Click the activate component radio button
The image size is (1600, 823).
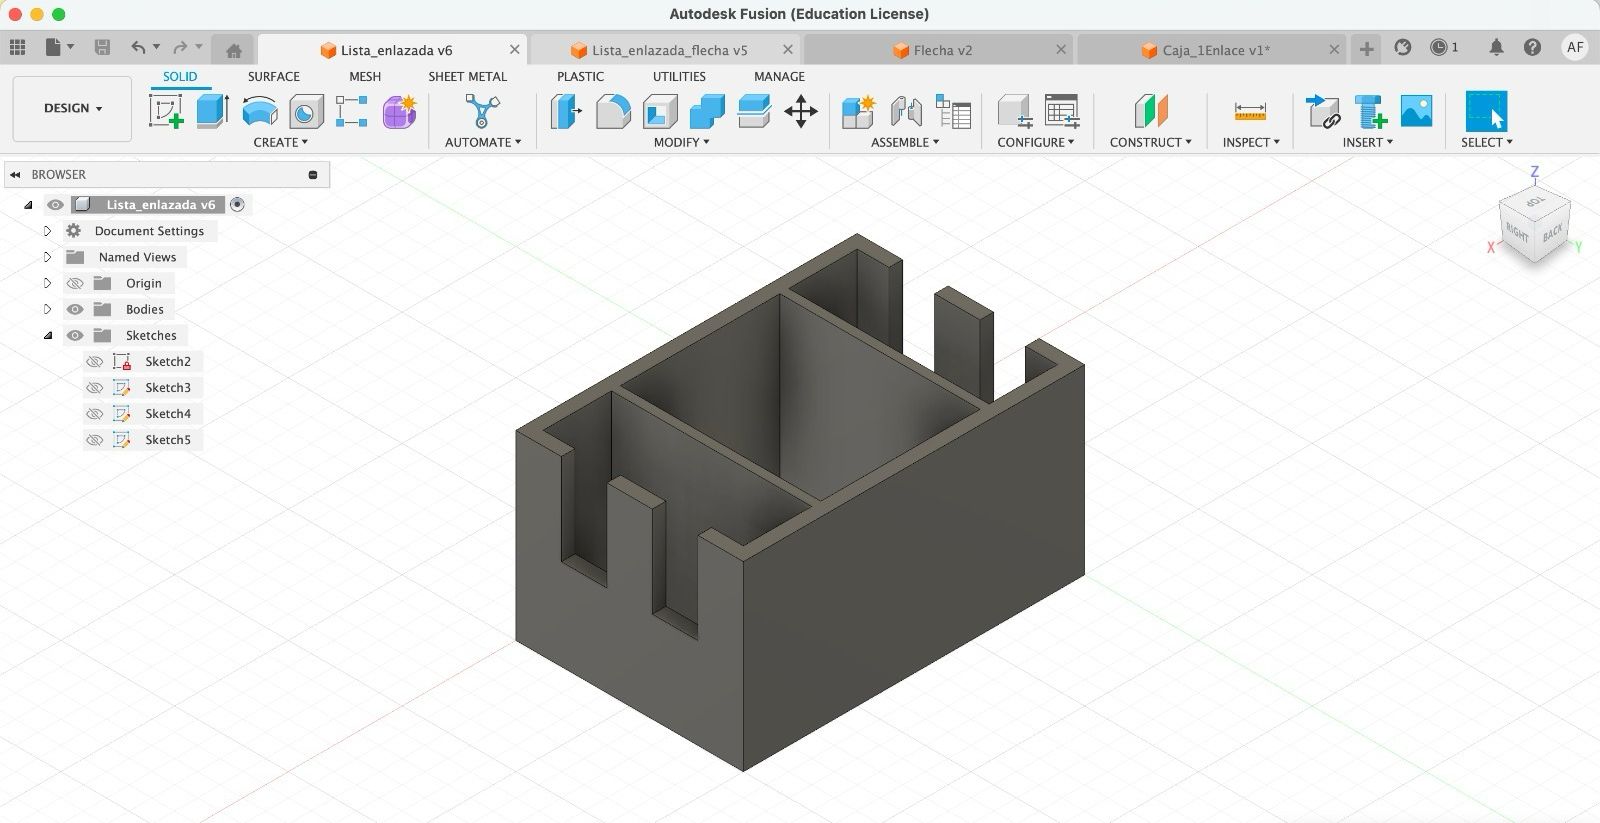tap(237, 205)
